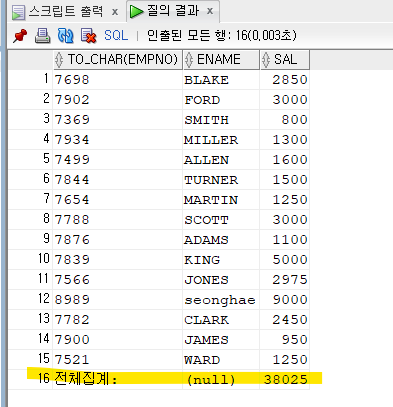Viewport: 393px width, 407px height.
Task: Click the script output tab icon
Action: [18, 12]
